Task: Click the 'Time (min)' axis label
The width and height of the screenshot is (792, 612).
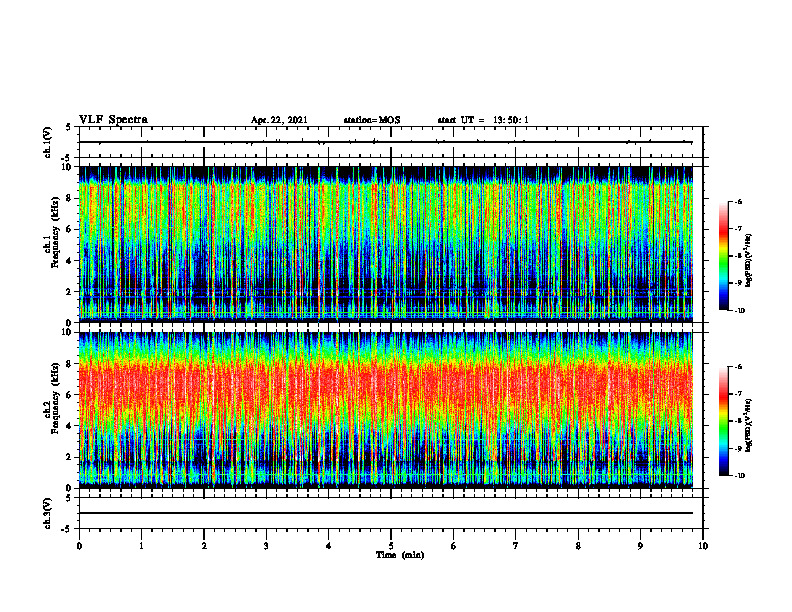Action: click(x=400, y=555)
